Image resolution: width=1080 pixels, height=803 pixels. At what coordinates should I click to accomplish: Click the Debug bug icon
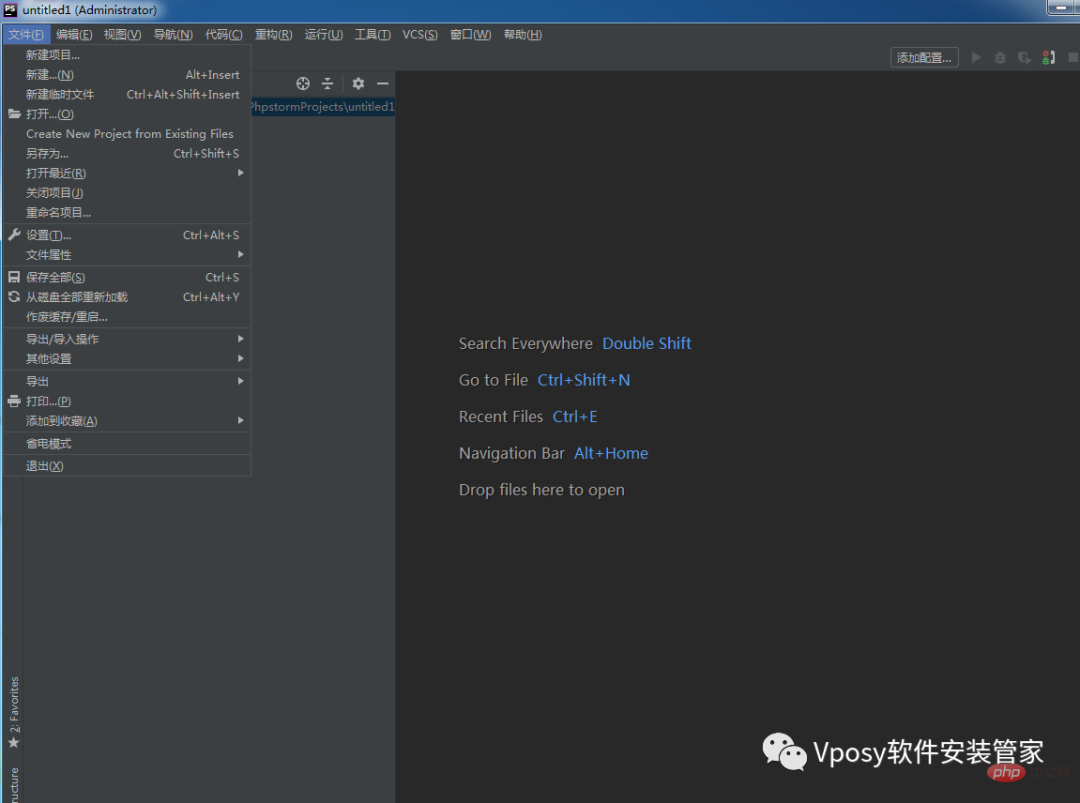(1000, 58)
